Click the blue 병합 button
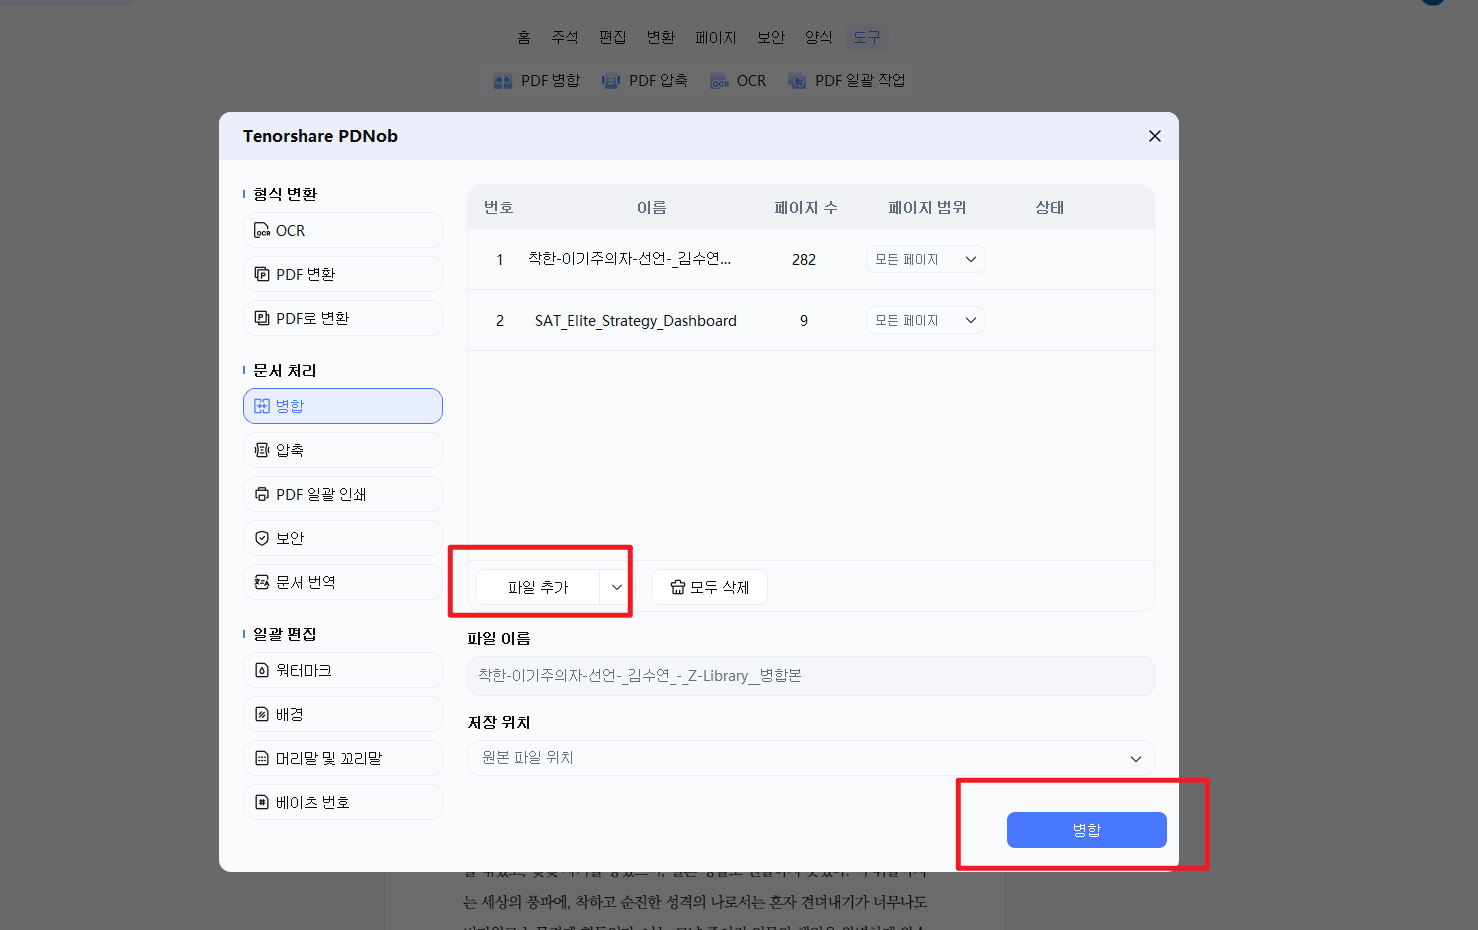Viewport: 1478px width, 930px height. click(x=1087, y=830)
